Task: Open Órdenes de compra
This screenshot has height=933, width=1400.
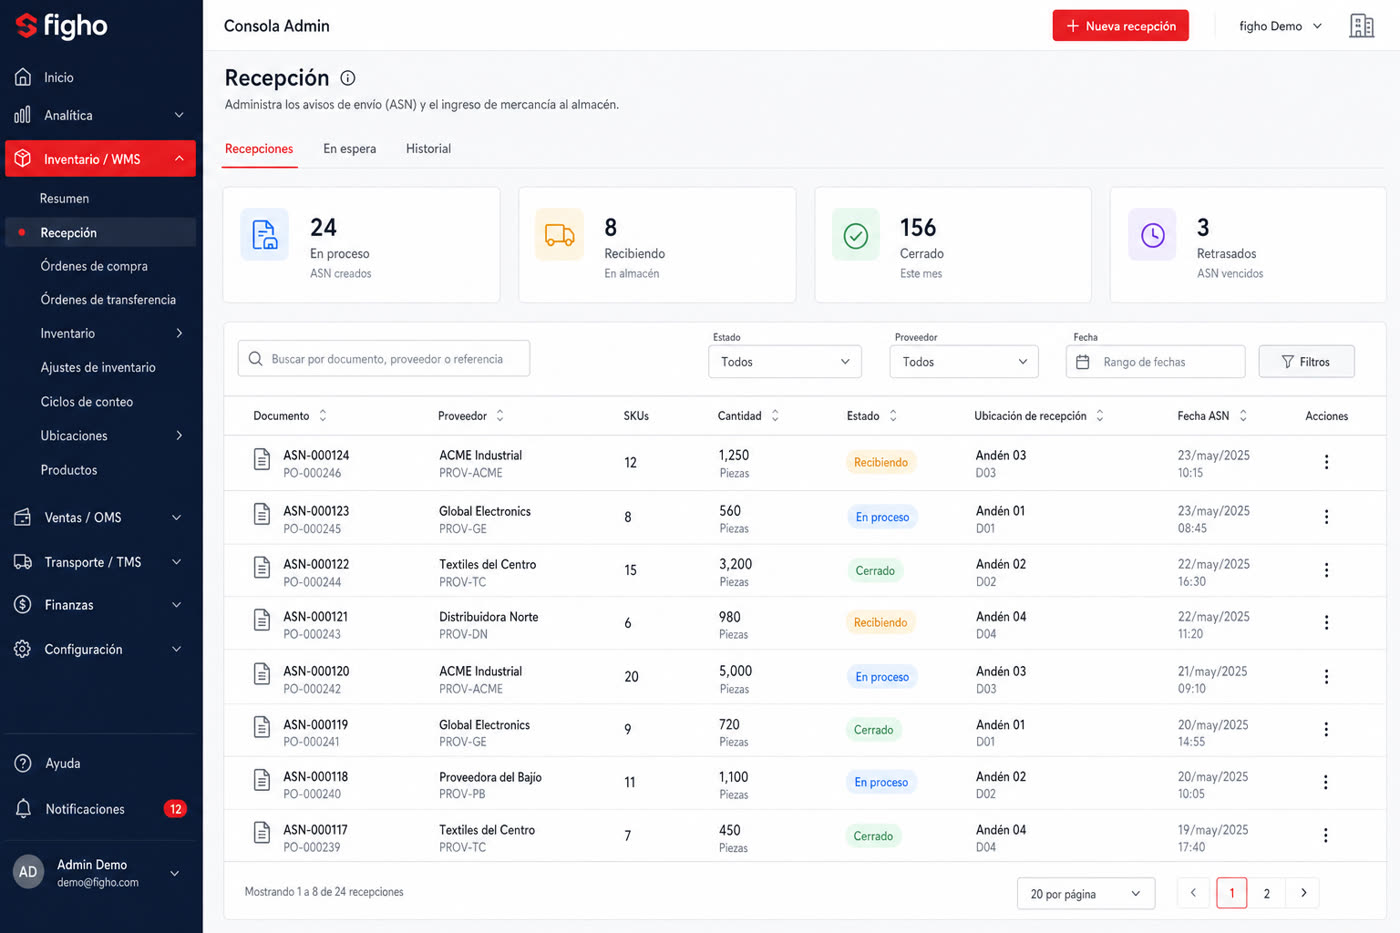Action: 94,266
